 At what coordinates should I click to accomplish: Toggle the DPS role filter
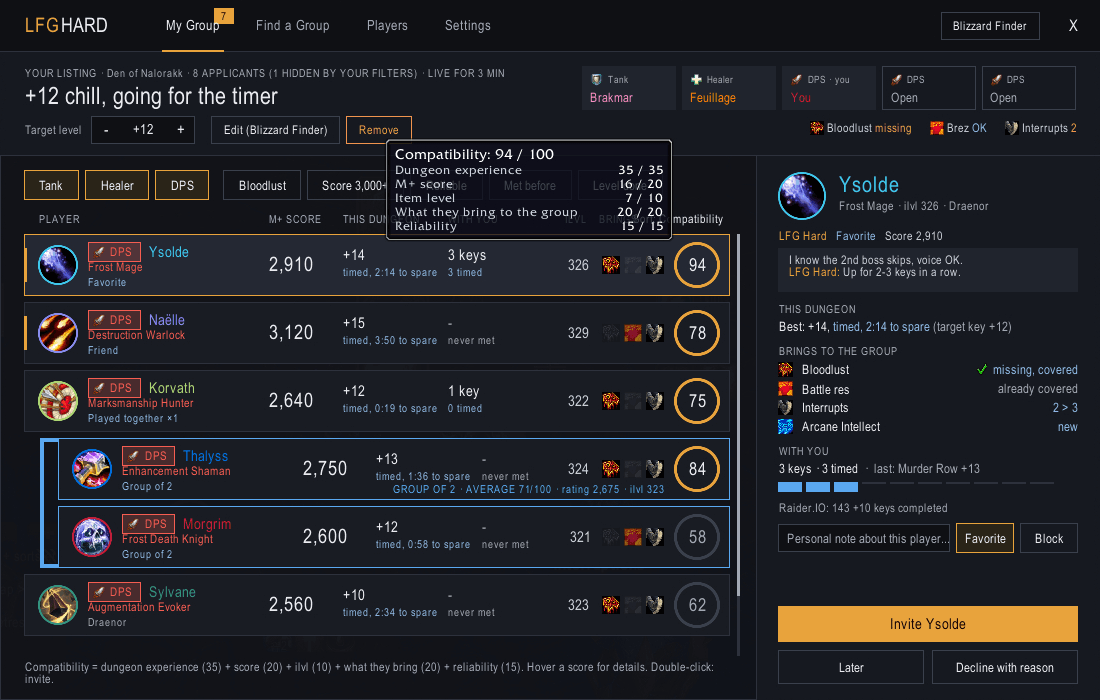(182, 185)
